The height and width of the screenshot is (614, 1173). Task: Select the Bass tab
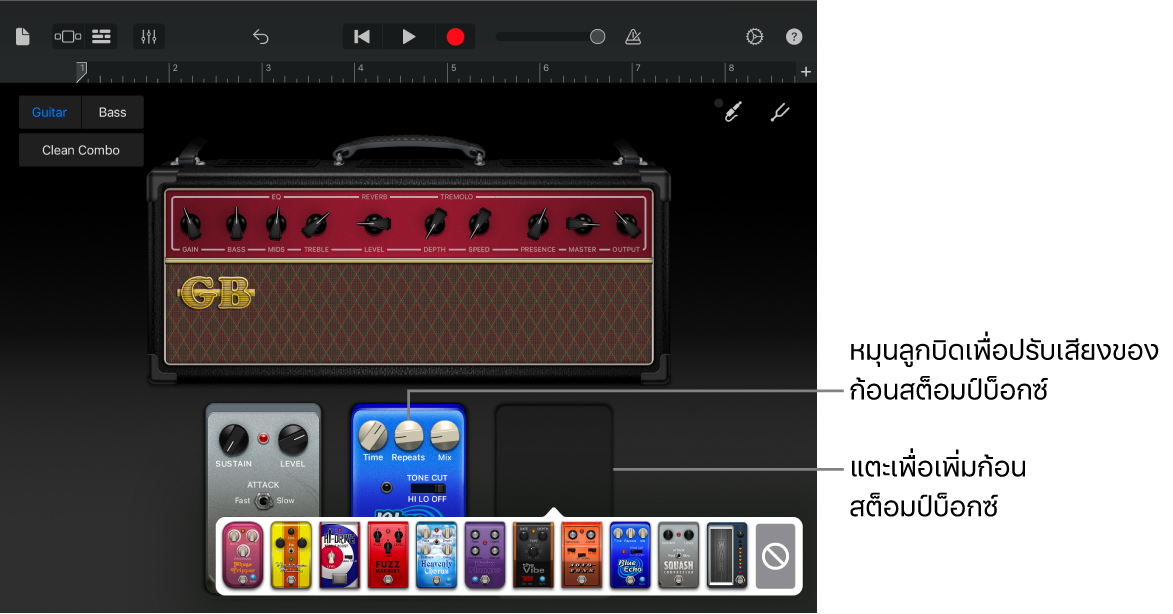(x=112, y=112)
